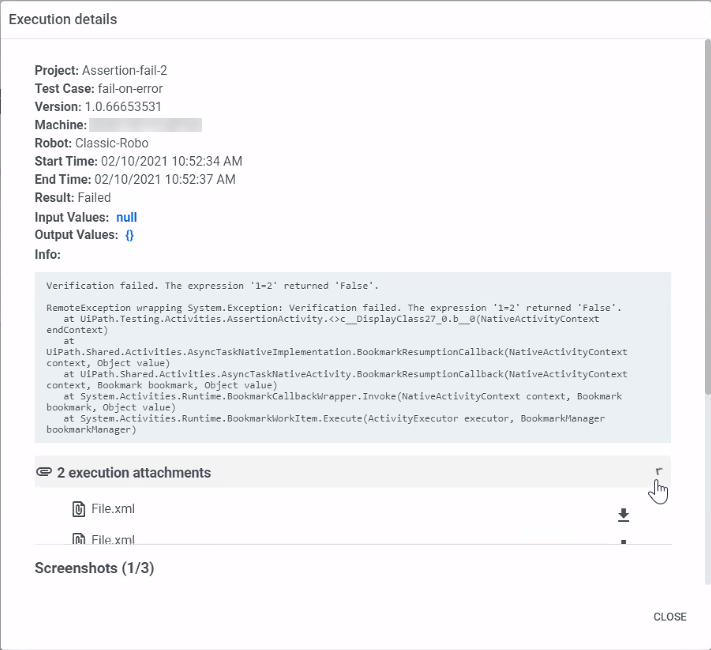The height and width of the screenshot is (650, 711).
Task: Download the first File.xml attachment
Action: click(623, 515)
